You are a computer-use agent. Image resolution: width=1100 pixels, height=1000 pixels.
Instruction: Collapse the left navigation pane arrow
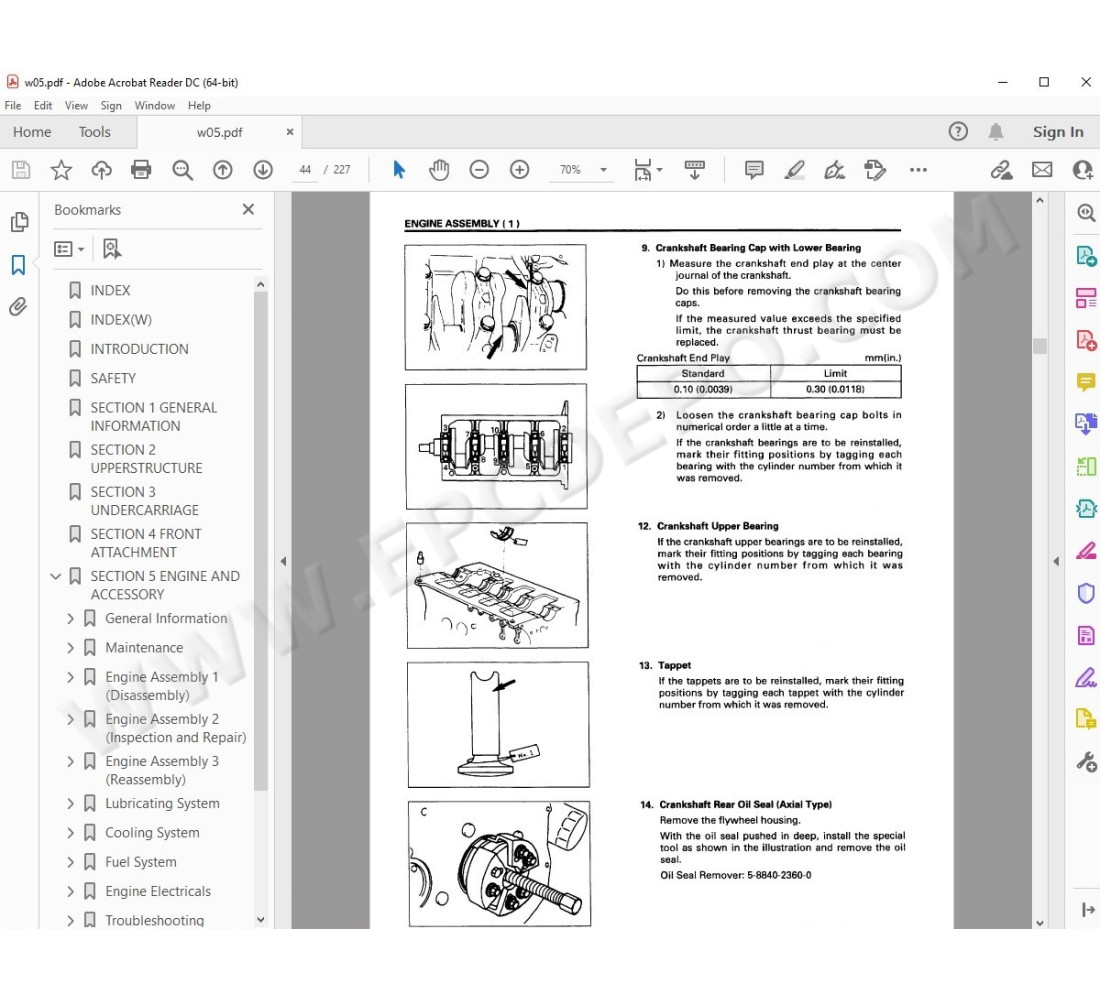282,562
